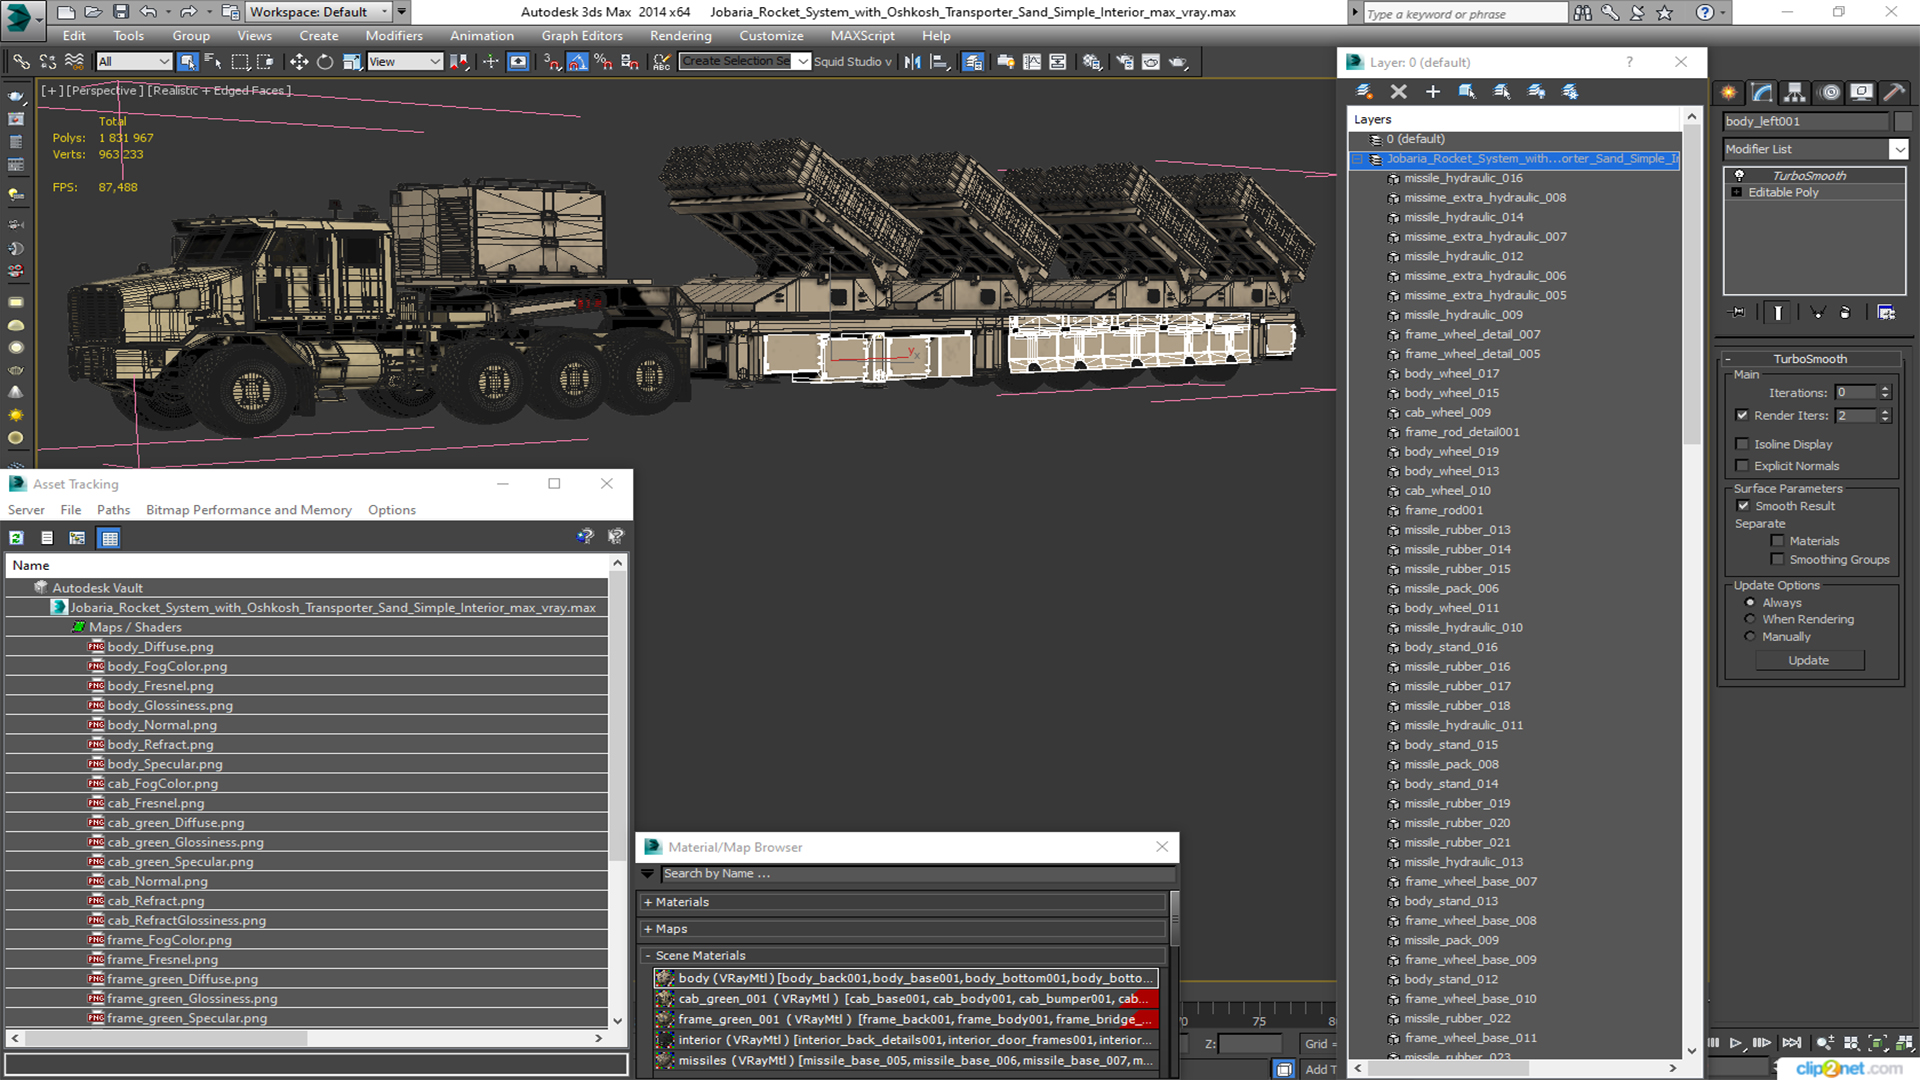Open the Modifier List dropdown
The height and width of the screenshot is (1080, 1920).
coord(1899,149)
